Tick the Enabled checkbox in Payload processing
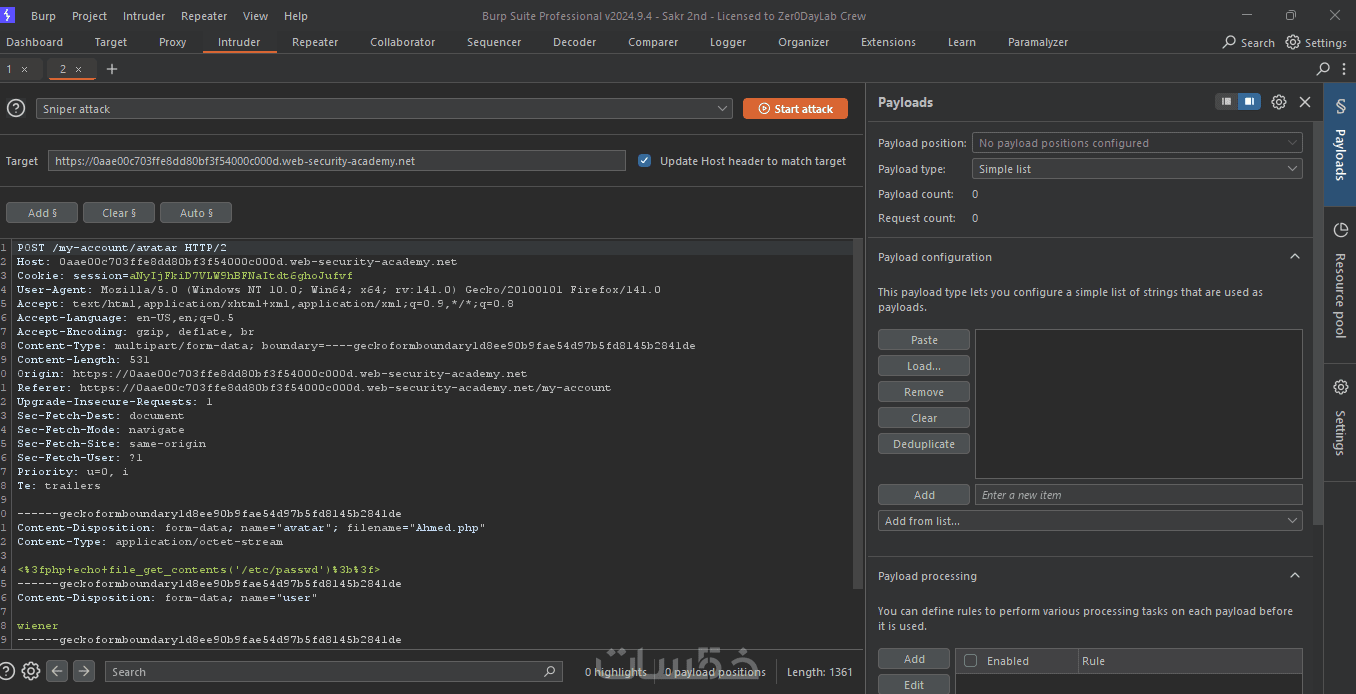Viewport: 1356px width, 694px height. [970, 661]
